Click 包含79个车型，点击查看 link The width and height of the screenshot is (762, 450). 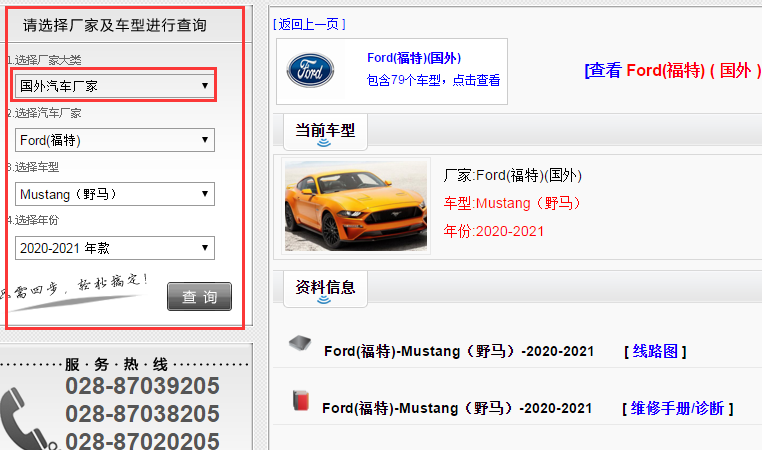pyautogui.click(x=433, y=80)
